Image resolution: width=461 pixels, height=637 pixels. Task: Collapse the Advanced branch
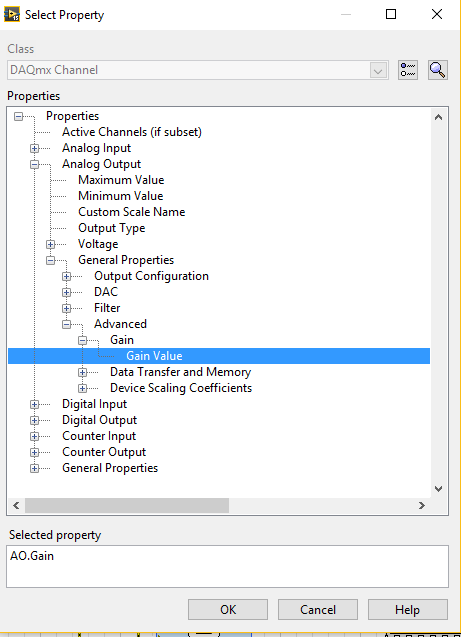click(x=67, y=325)
